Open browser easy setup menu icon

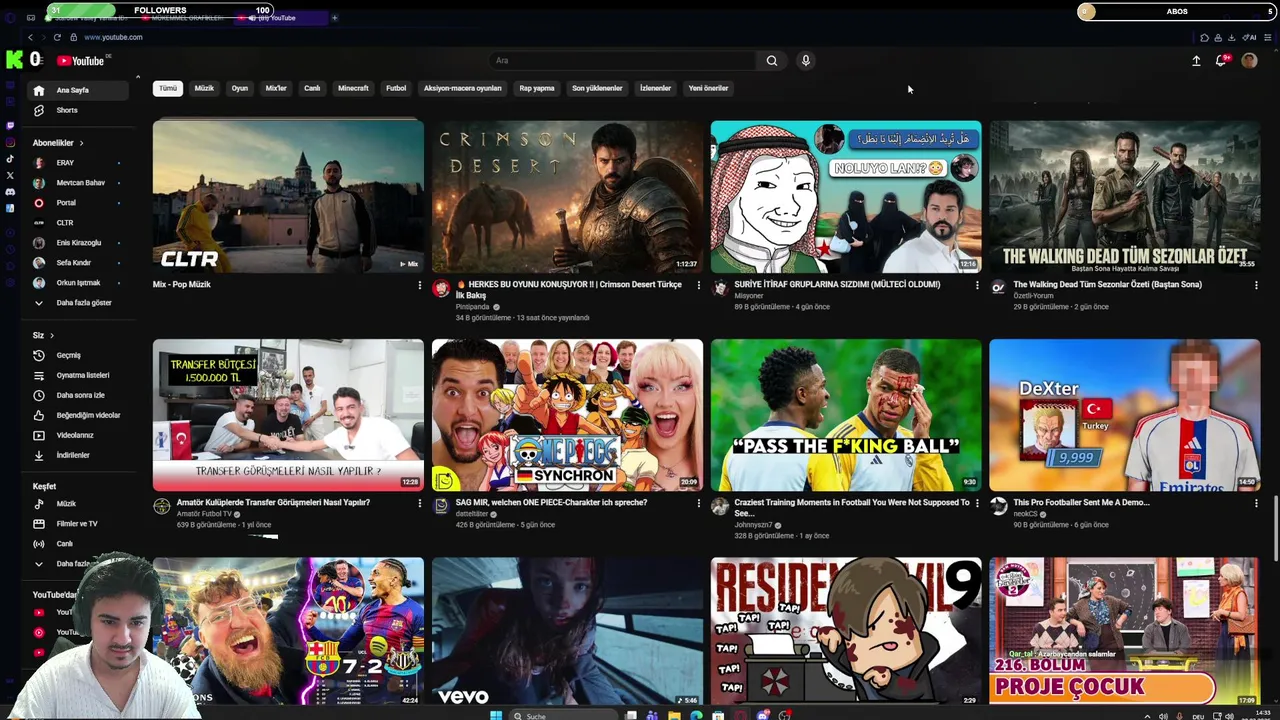[x=1268, y=37]
